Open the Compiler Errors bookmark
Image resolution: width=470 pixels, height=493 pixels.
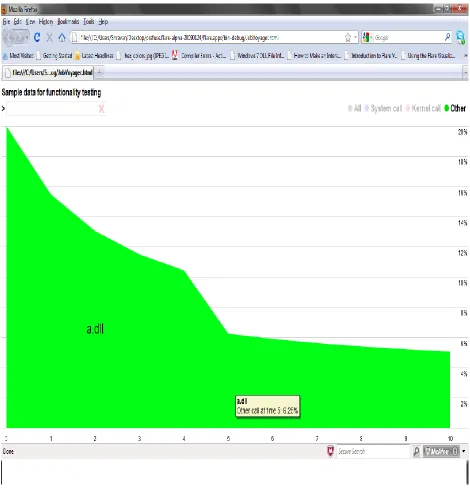tap(199, 56)
